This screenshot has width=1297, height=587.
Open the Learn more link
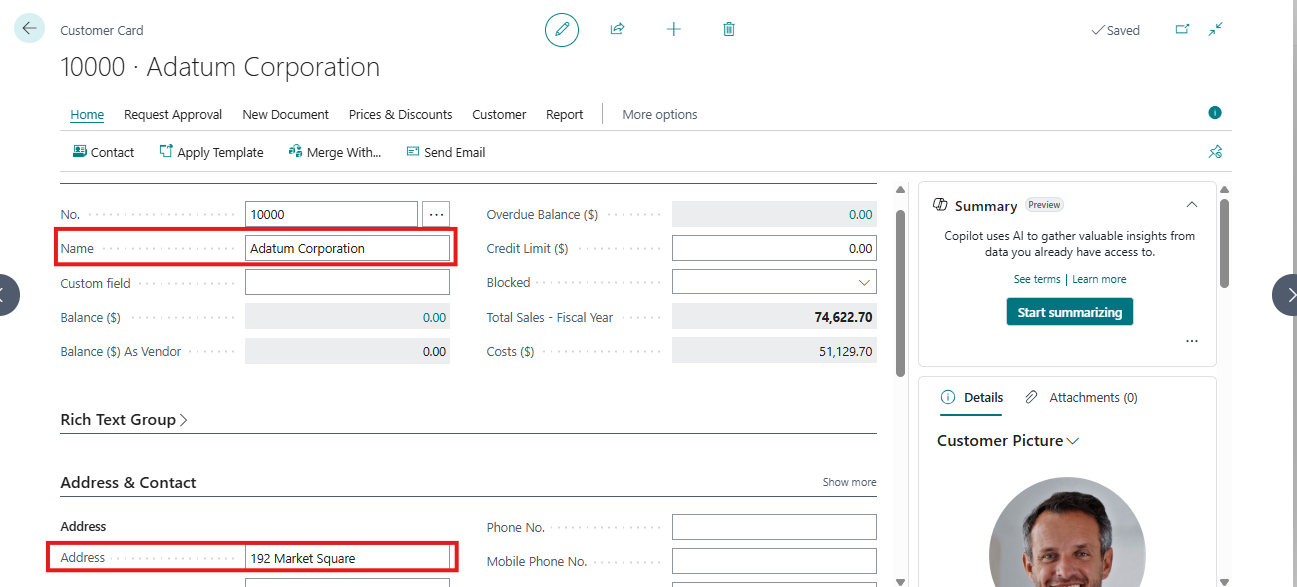click(1099, 280)
